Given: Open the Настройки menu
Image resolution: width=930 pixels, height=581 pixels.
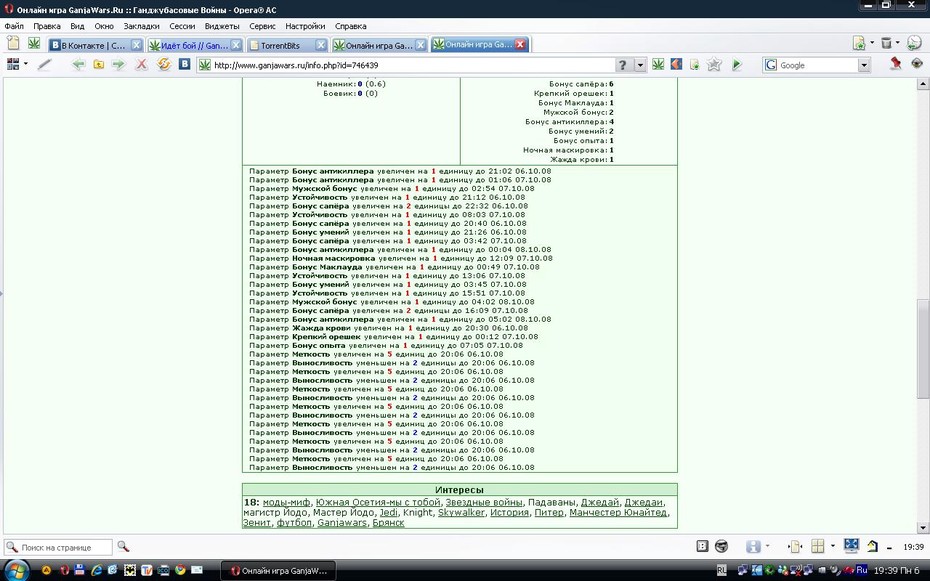Looking at the screenshot, I should (x=305, y=26).
